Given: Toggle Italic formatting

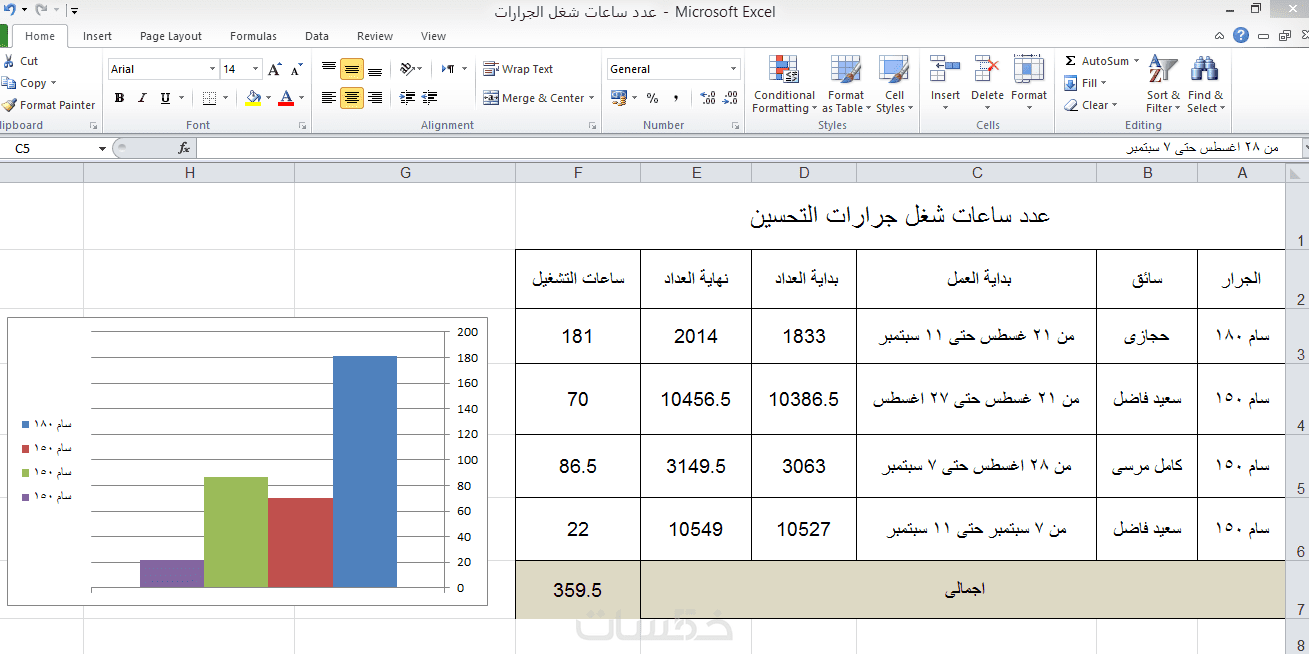Looking at the screenshot, I should 142,98.
